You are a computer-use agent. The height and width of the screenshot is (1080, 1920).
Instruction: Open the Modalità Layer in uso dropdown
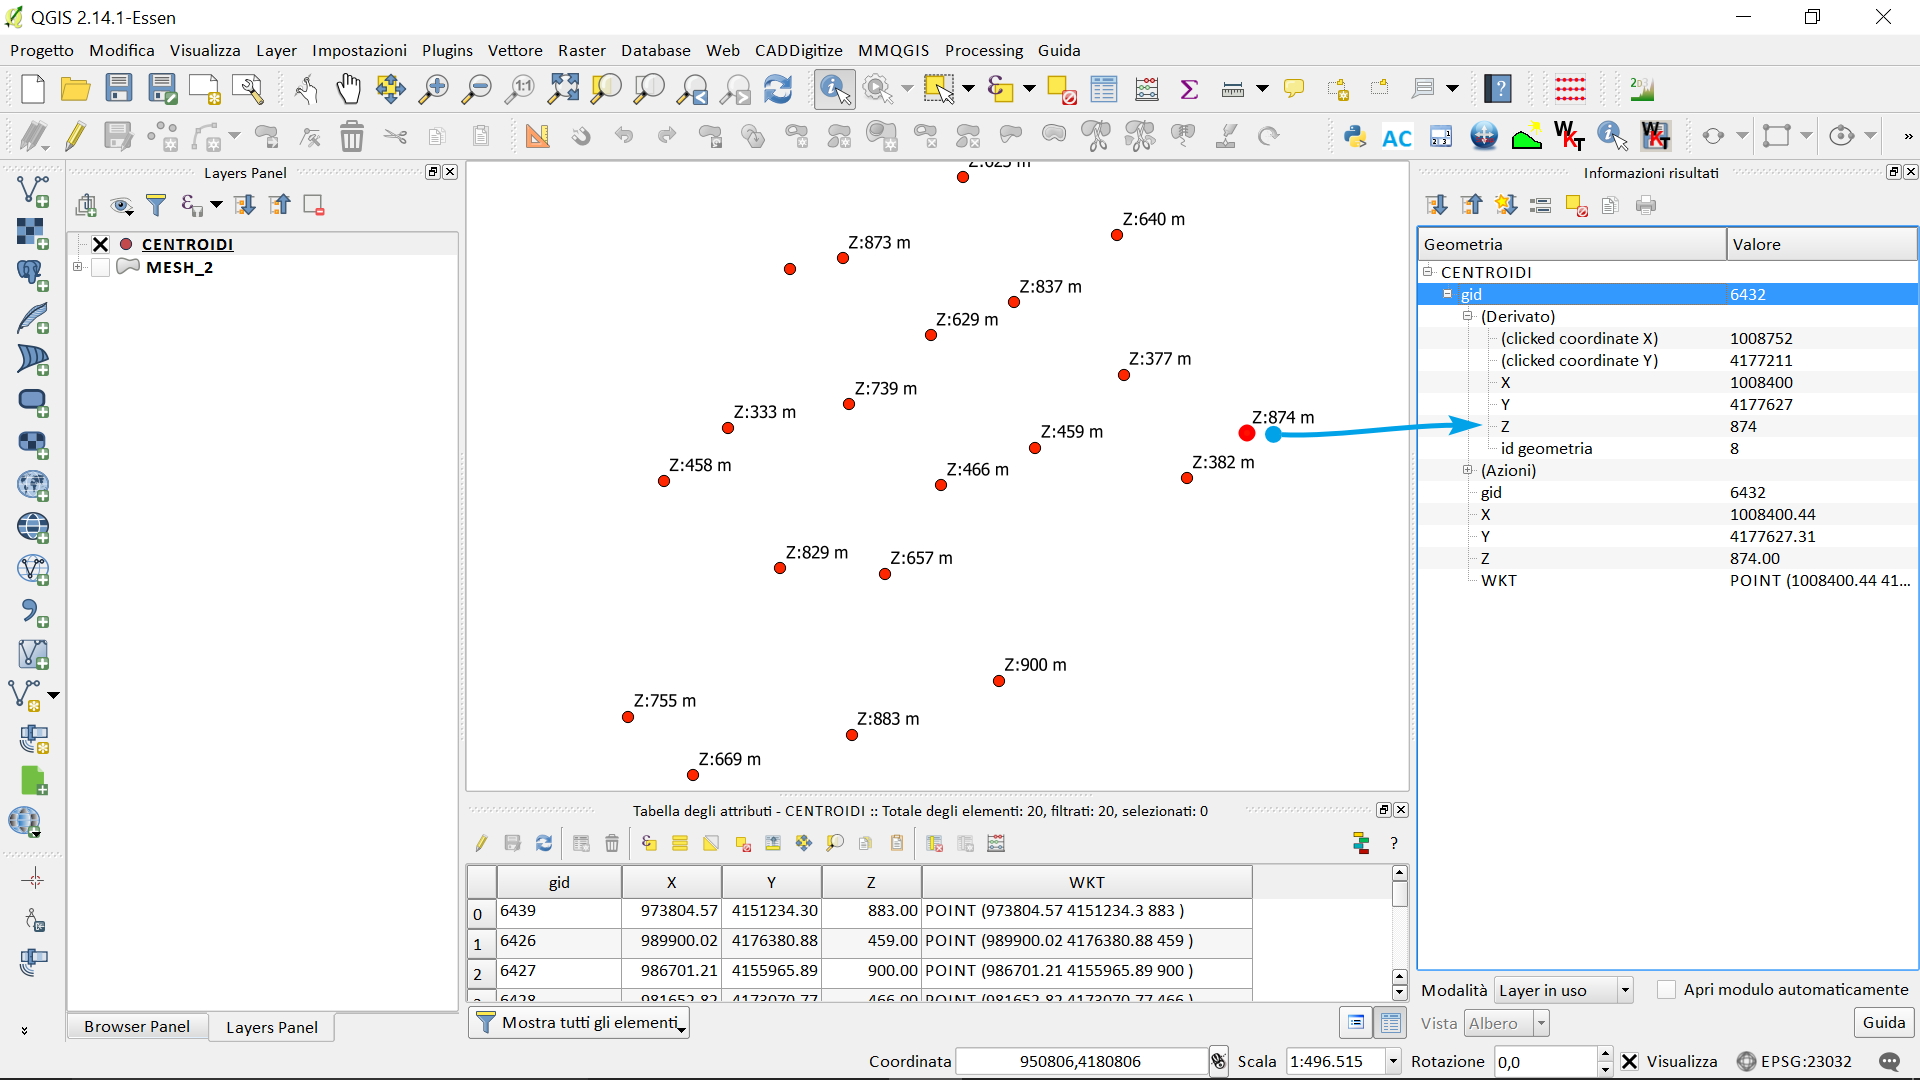click(x=1563, y=990)
